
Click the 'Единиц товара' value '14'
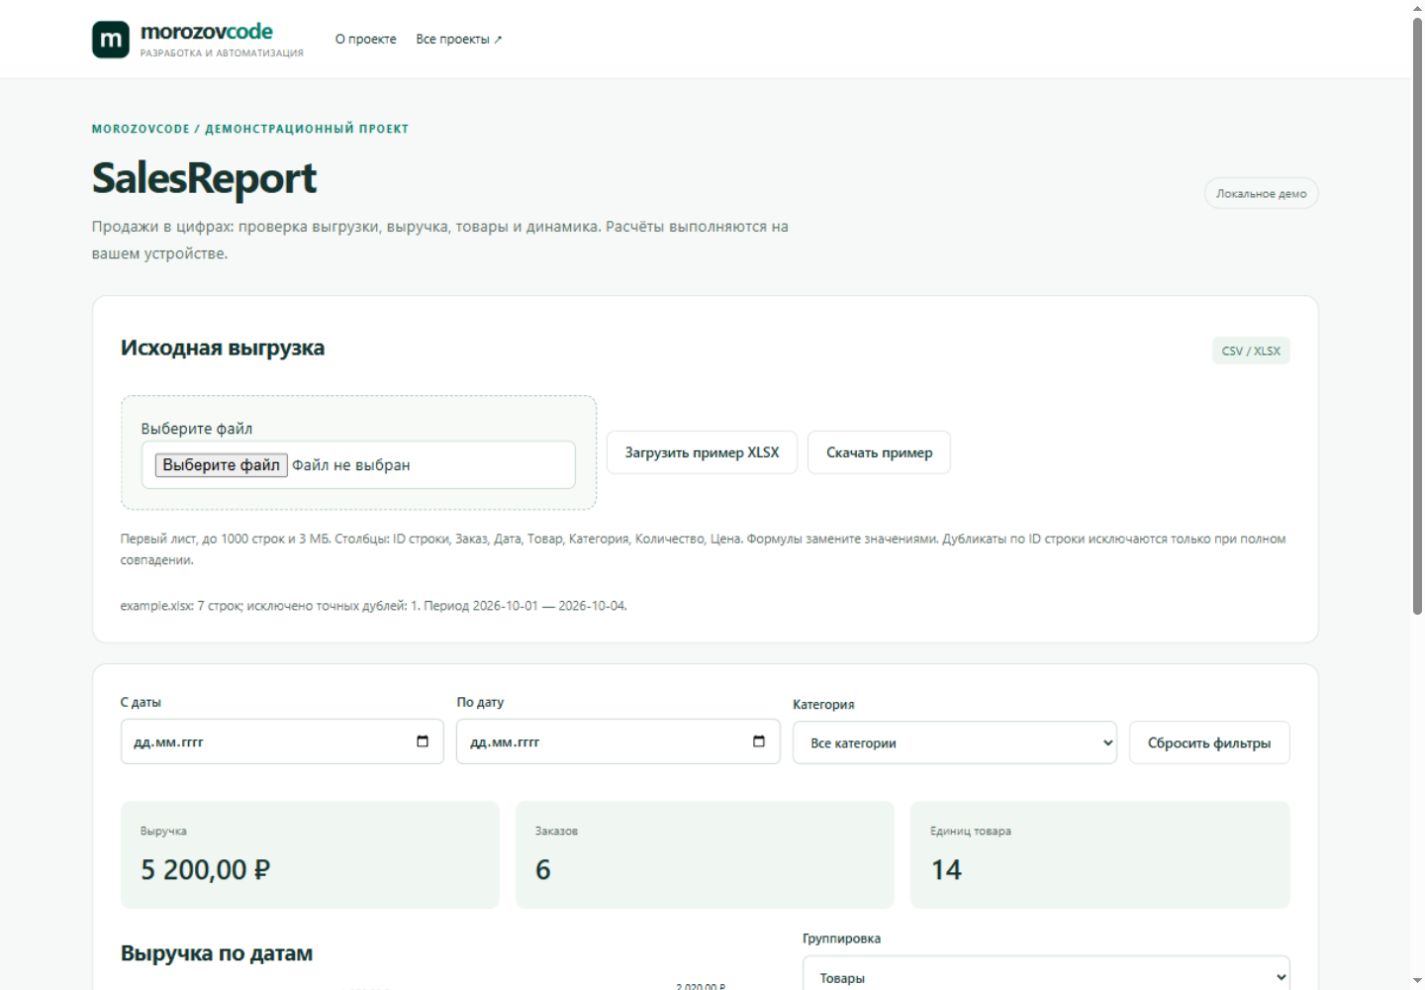click(946, 870)
